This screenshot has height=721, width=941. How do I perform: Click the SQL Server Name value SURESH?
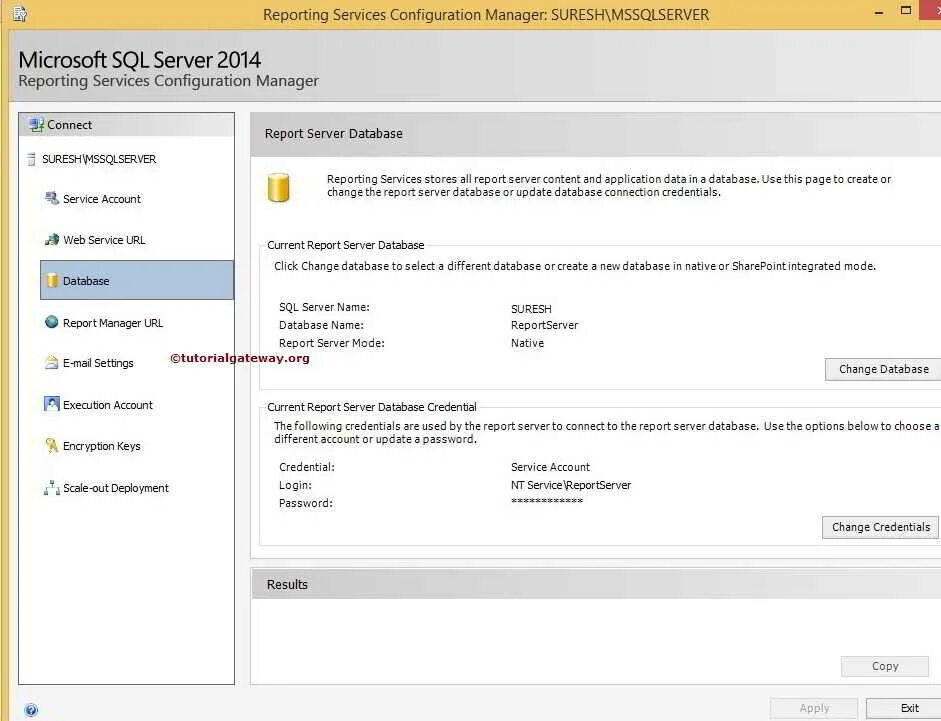531,309
